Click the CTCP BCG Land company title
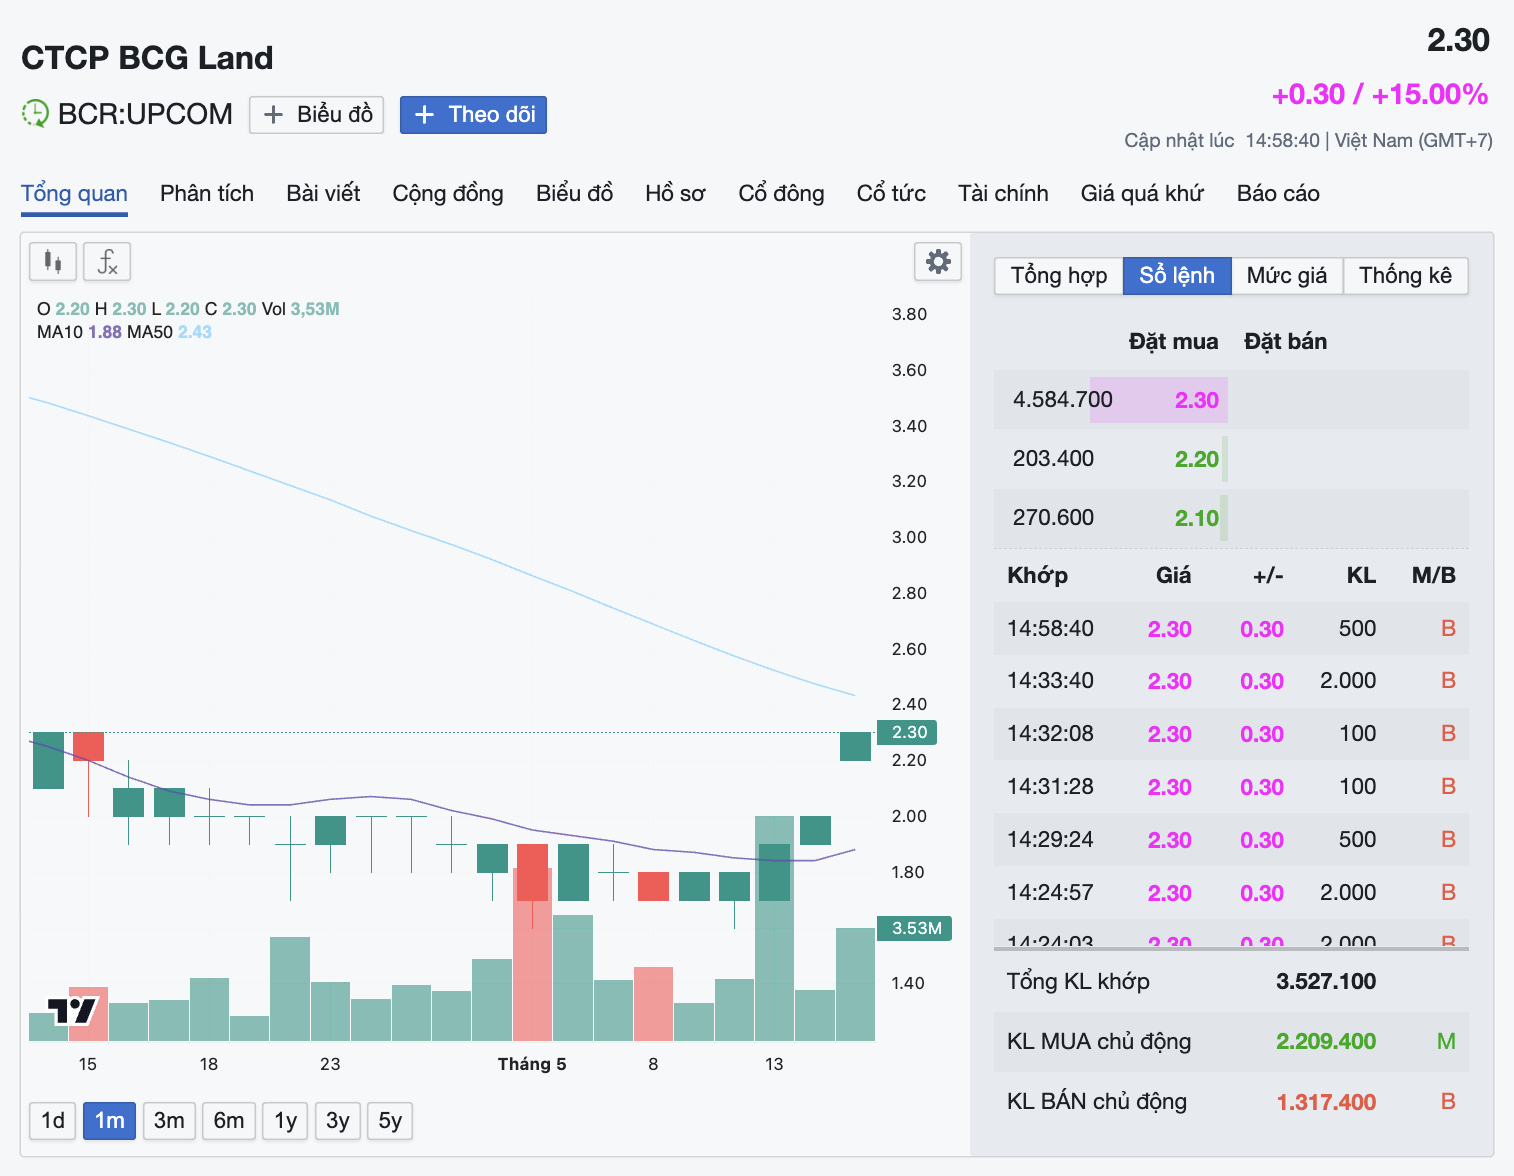Viewport: 1514px width, 1176px height. click(147, 58)
